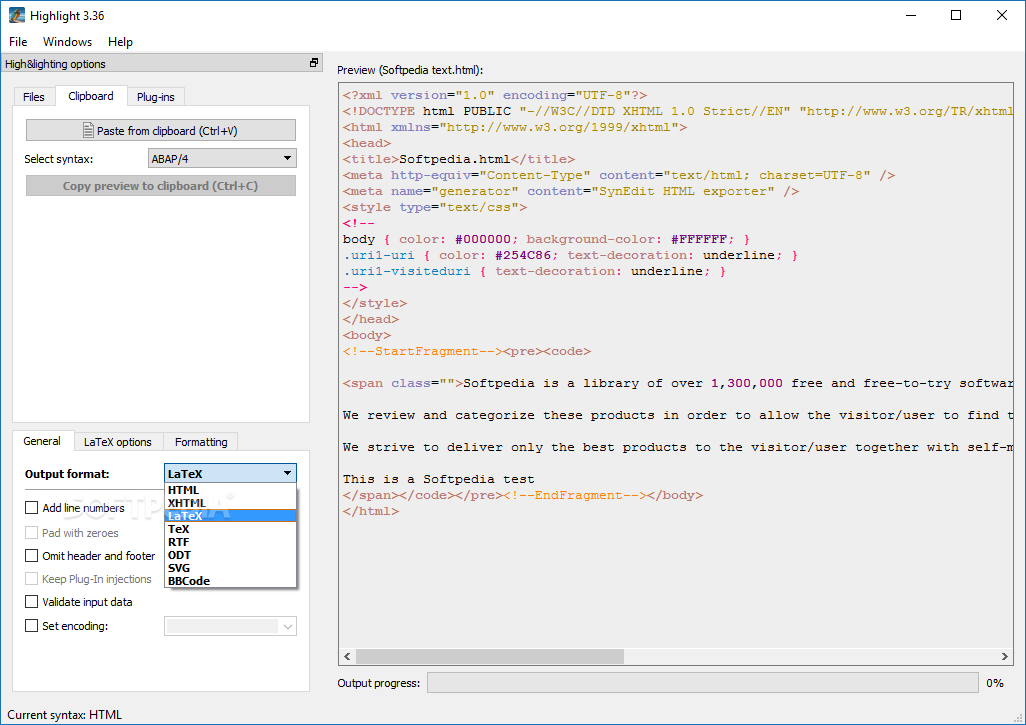Choose ODT from the list

pyautogui.click(x=230, y=555)
